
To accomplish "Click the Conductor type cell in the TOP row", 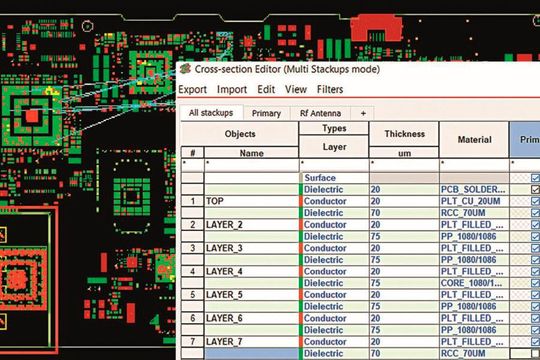I will 334,201.
